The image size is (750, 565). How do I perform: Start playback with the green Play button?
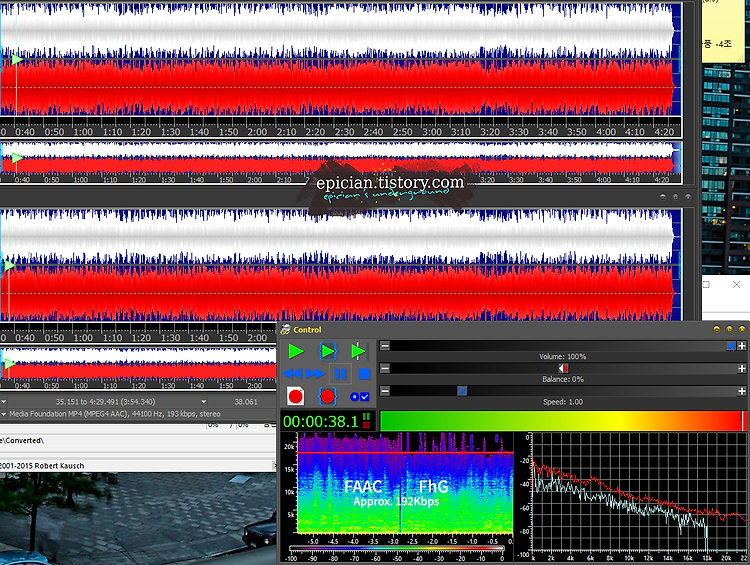[296, 351]
